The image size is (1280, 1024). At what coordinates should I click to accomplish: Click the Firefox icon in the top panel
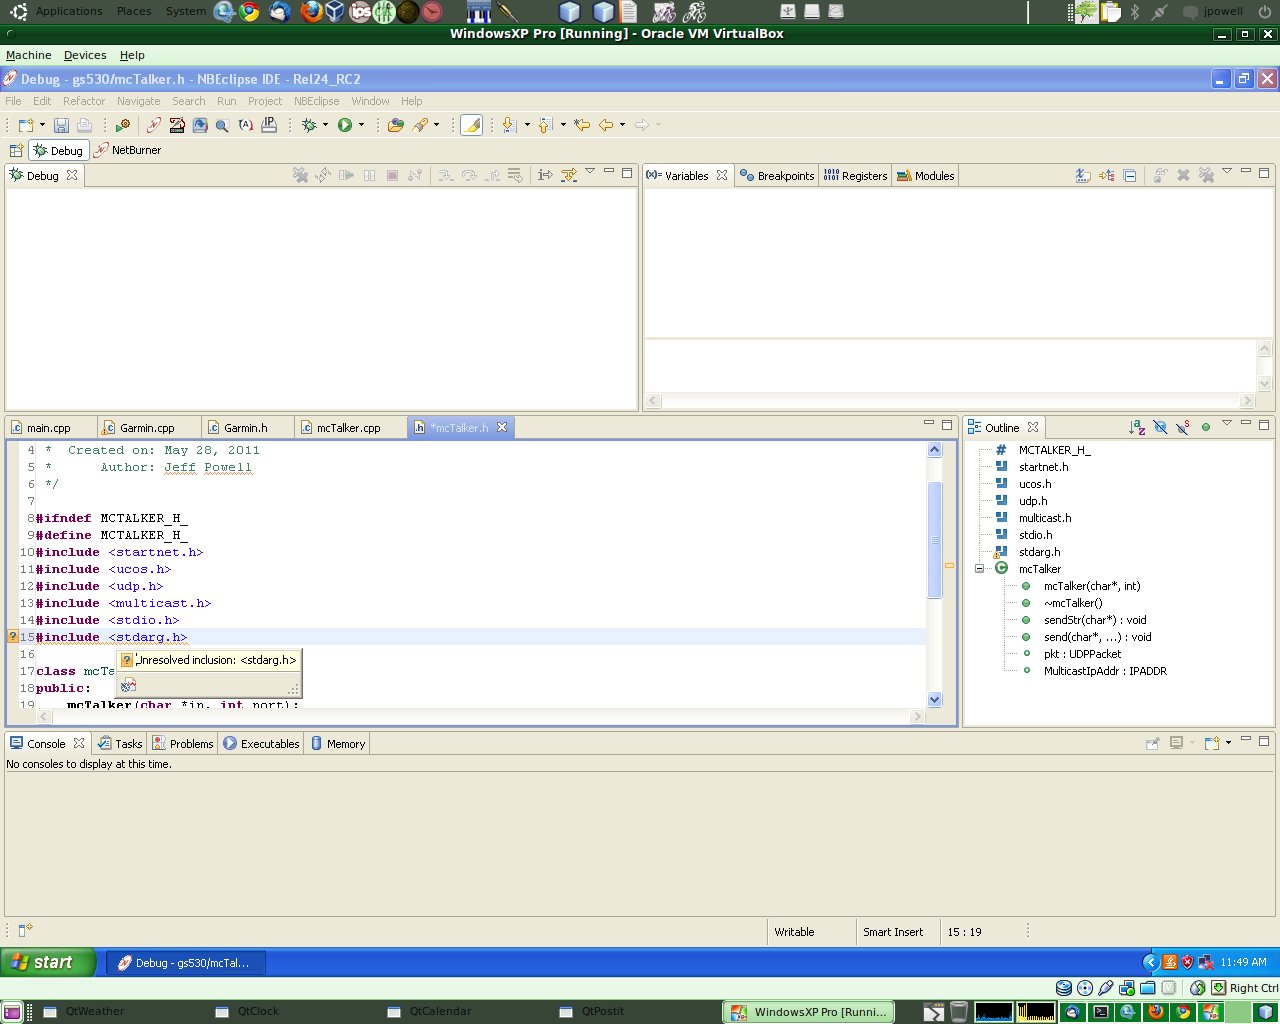[x=311, y=11]
